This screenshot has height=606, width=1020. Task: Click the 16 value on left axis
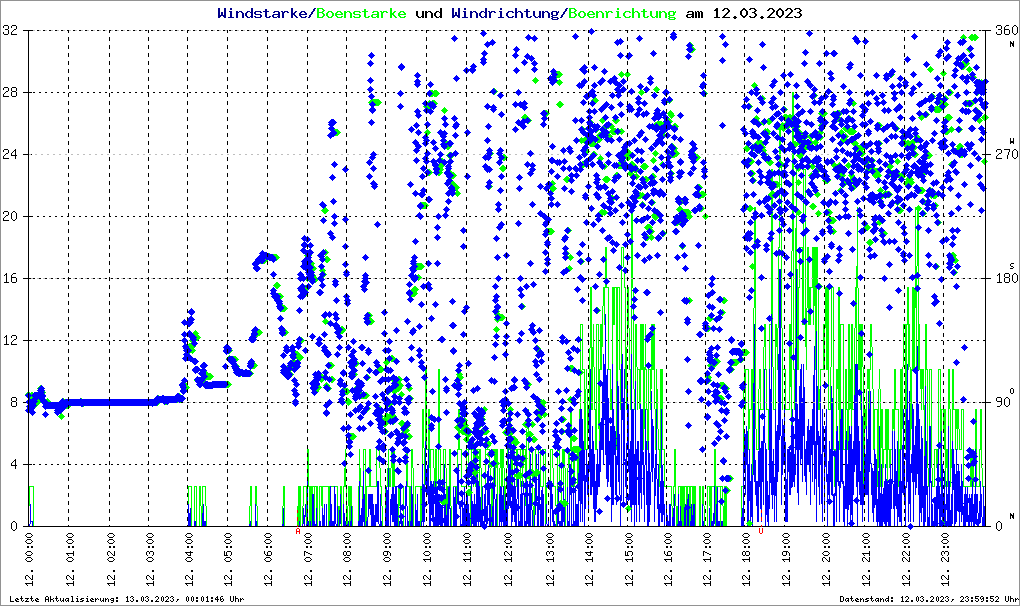[x=10, y=278]
